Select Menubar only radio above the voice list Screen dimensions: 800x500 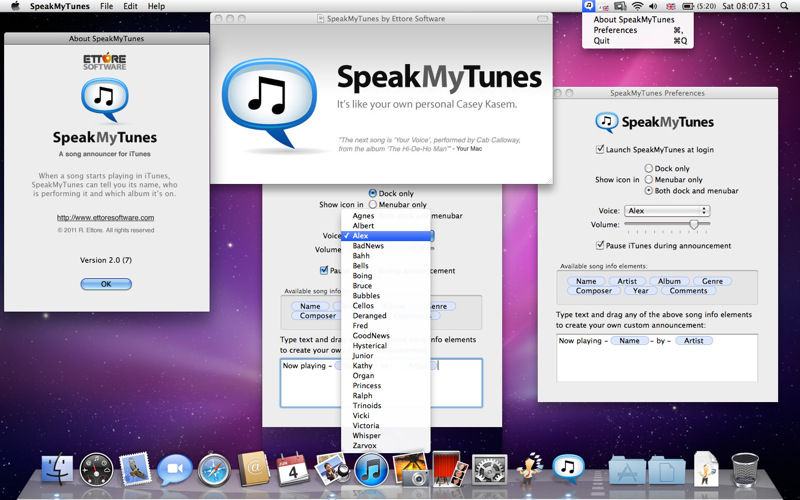click(372, 204)
